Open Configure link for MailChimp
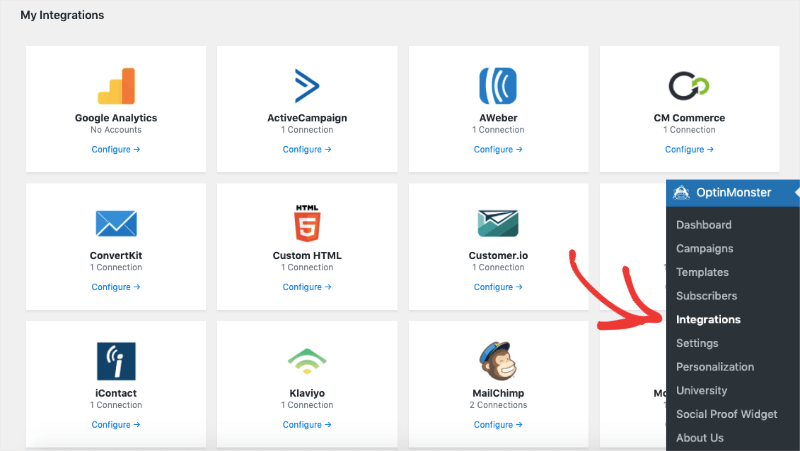Image resolution: width=800 pixels, height=451 pixels. tap(498, 425)
